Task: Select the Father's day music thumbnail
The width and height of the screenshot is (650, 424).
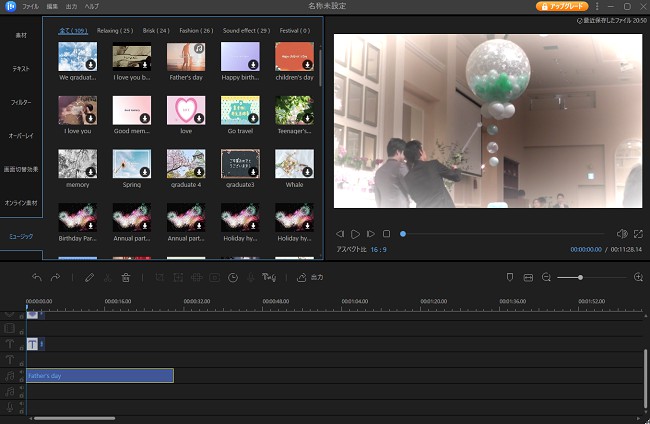Action: (x=186, y=56)
